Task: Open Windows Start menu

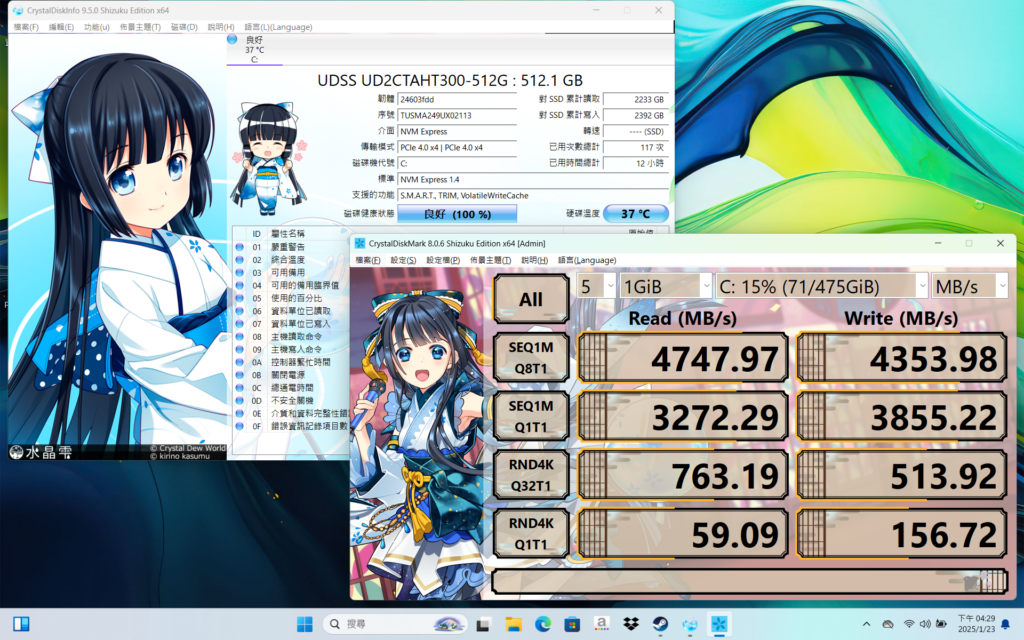Action: (304, 624)
